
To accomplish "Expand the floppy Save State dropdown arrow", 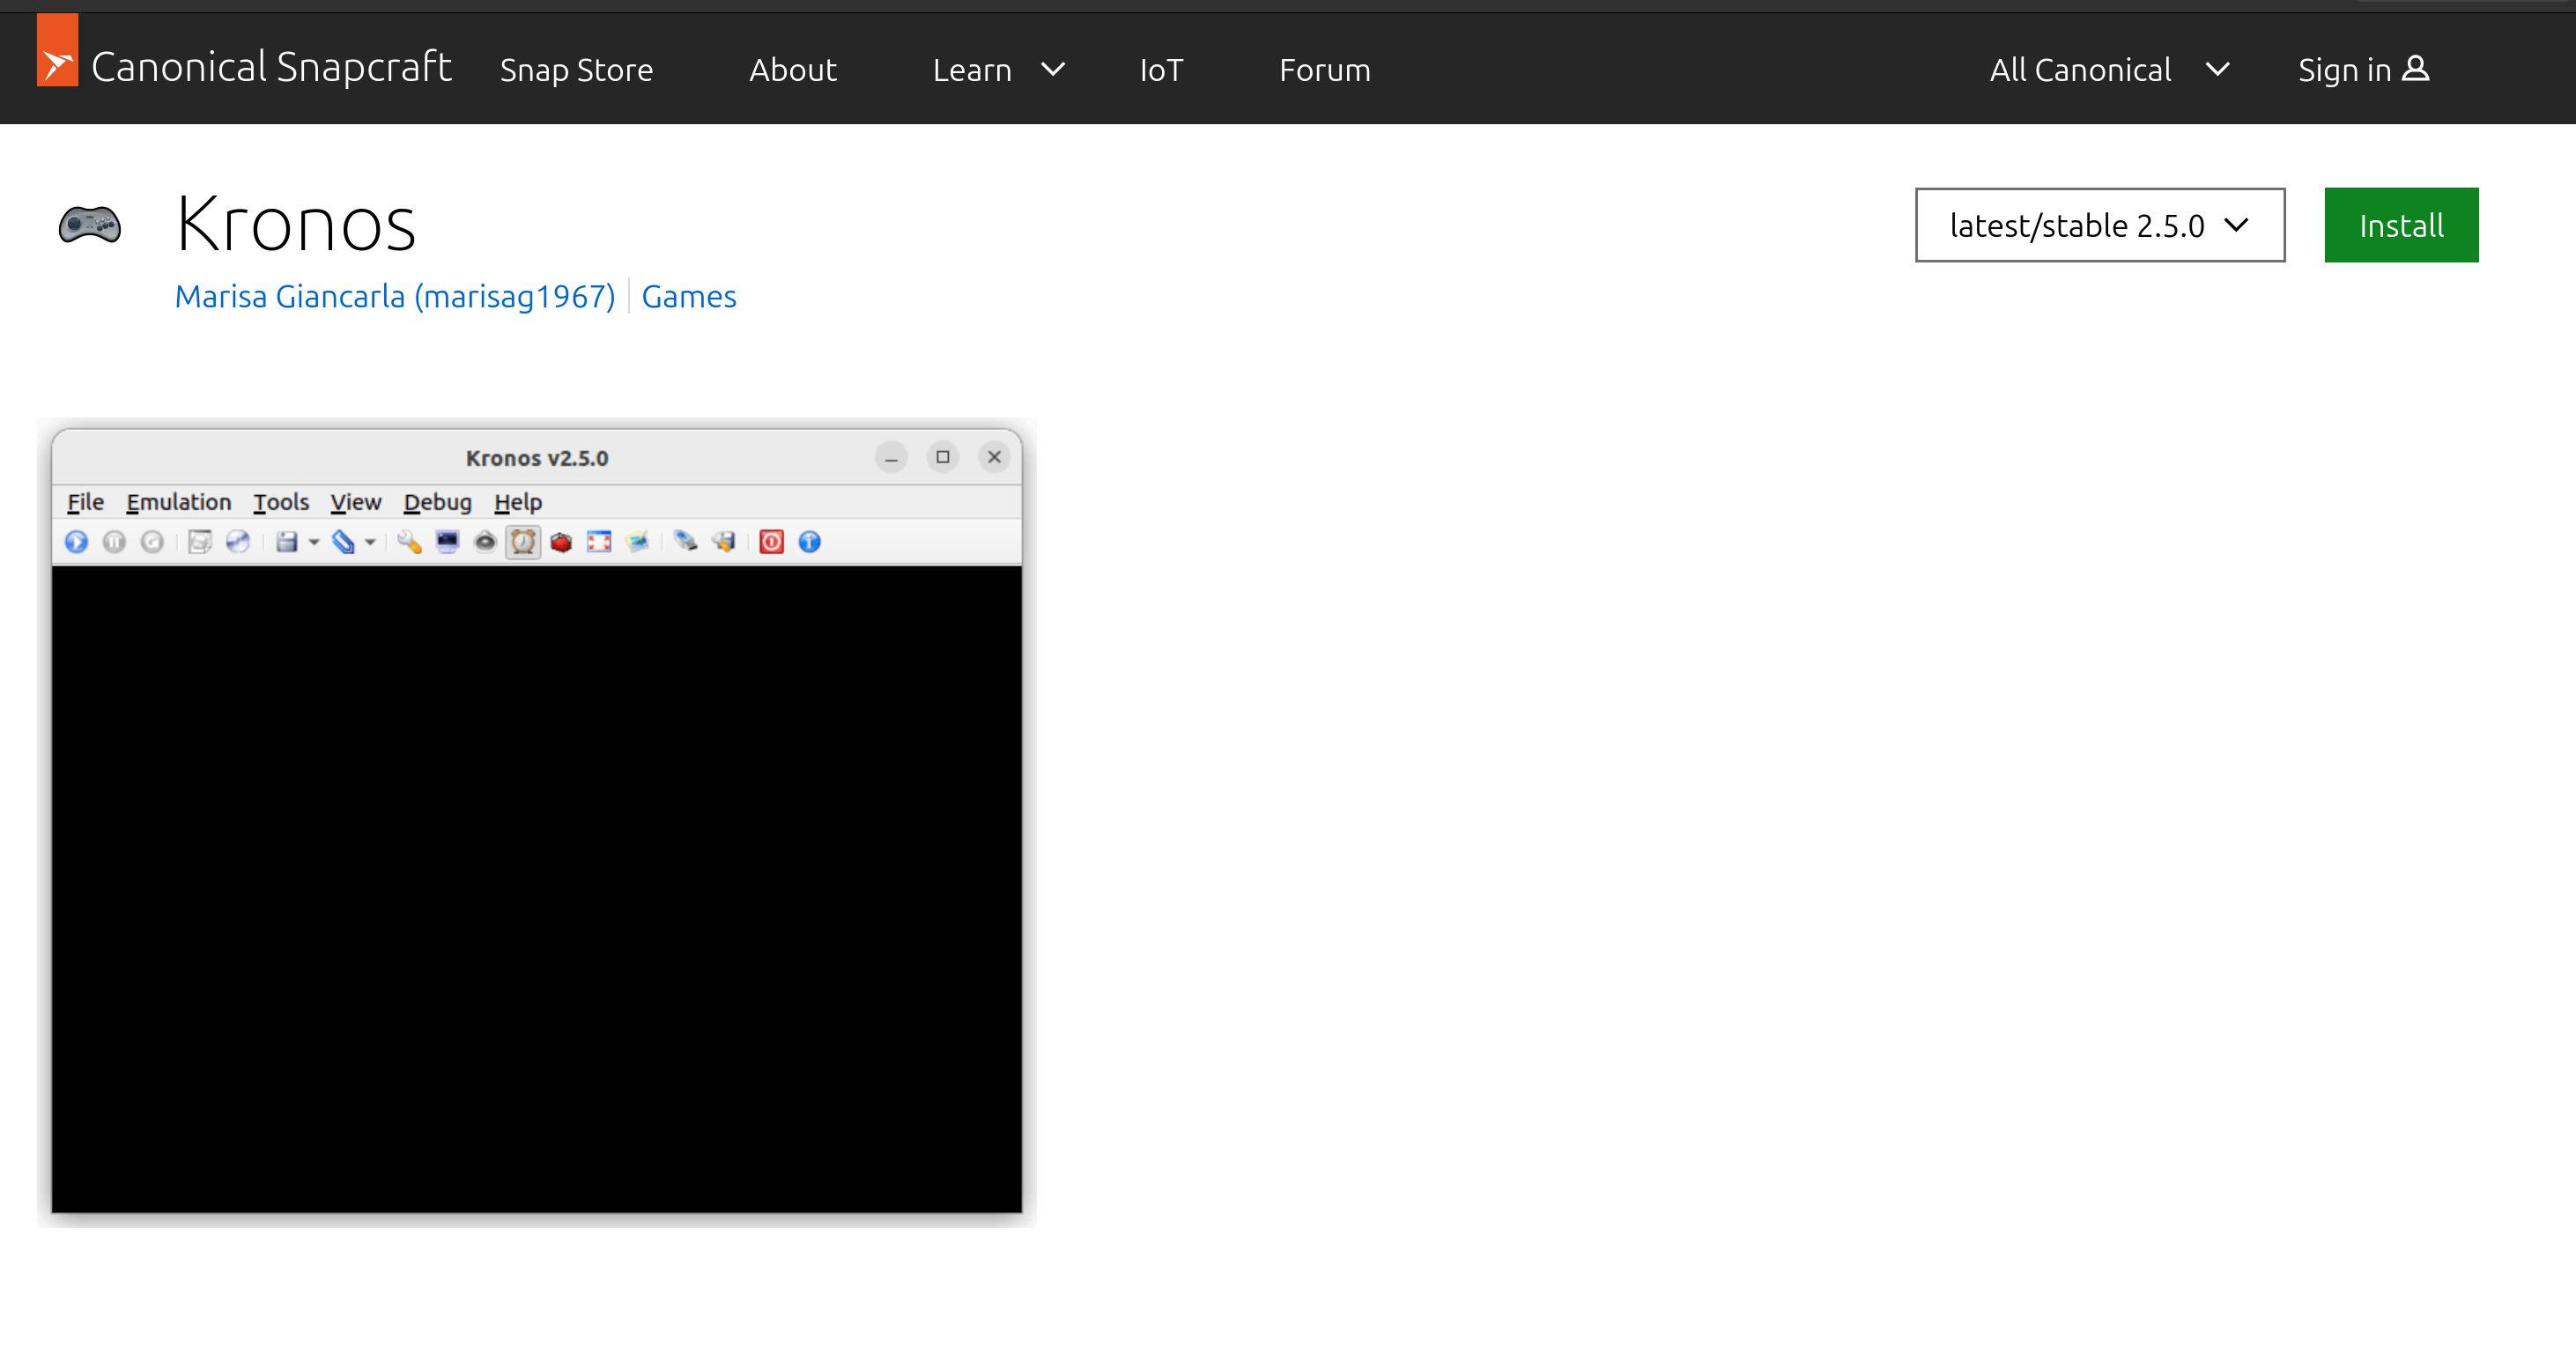I will point(314,543).
